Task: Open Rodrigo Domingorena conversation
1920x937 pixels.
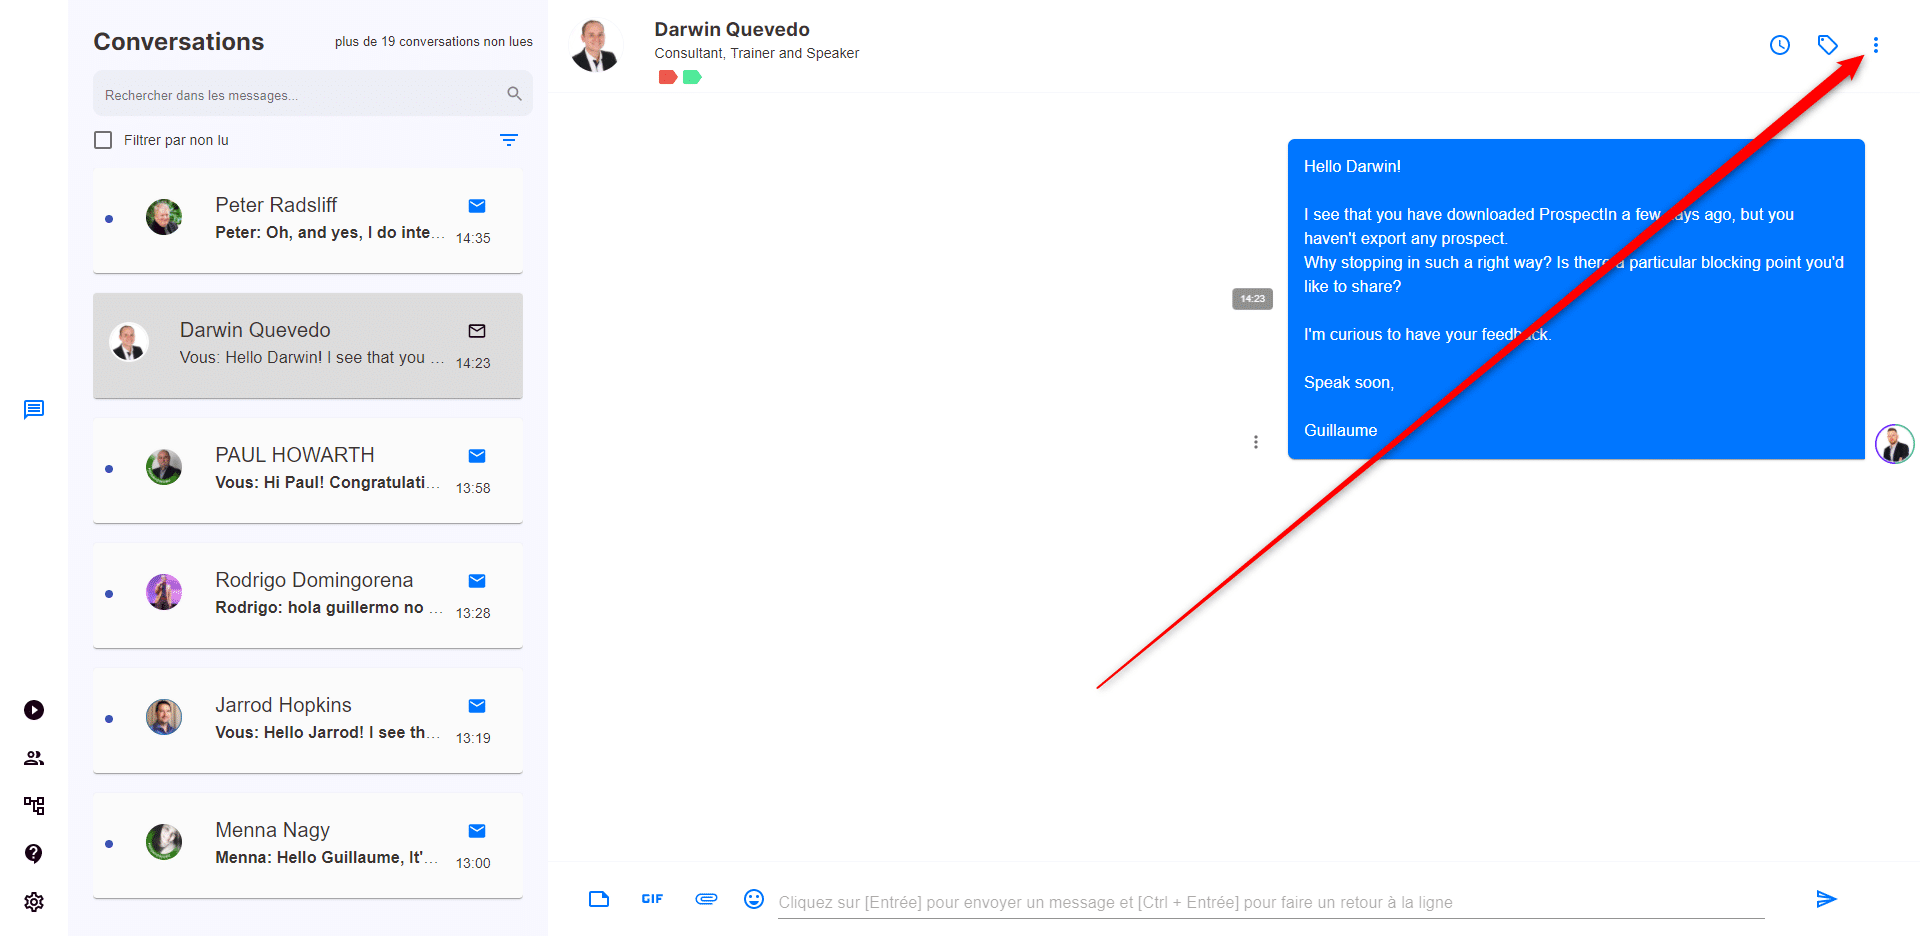Action: (x=308, y=595)
